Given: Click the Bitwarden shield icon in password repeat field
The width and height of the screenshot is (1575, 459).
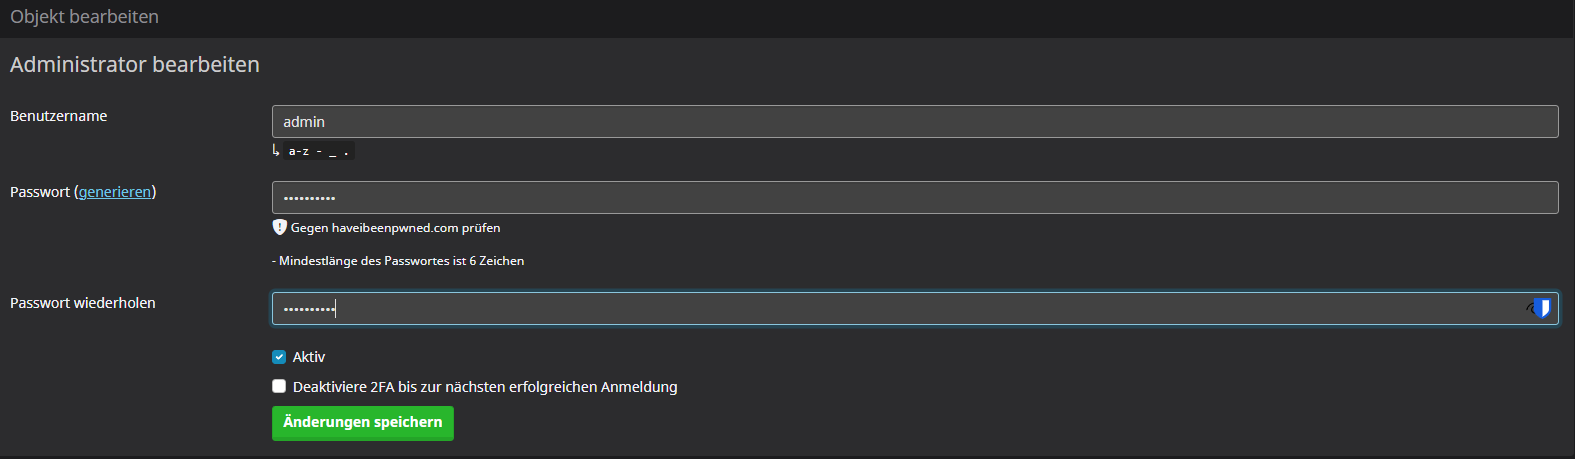Looking at the screenshot, I should [1541, 309].
